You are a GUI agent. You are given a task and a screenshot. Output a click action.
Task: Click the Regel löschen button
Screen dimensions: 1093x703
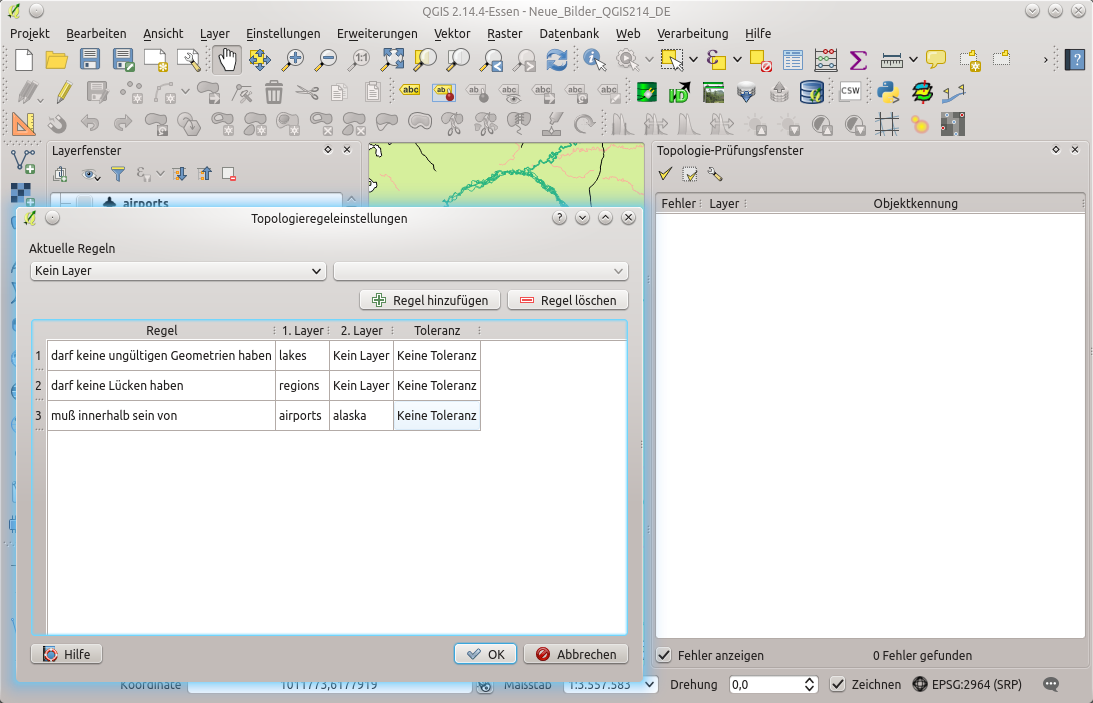coord(568,300)
